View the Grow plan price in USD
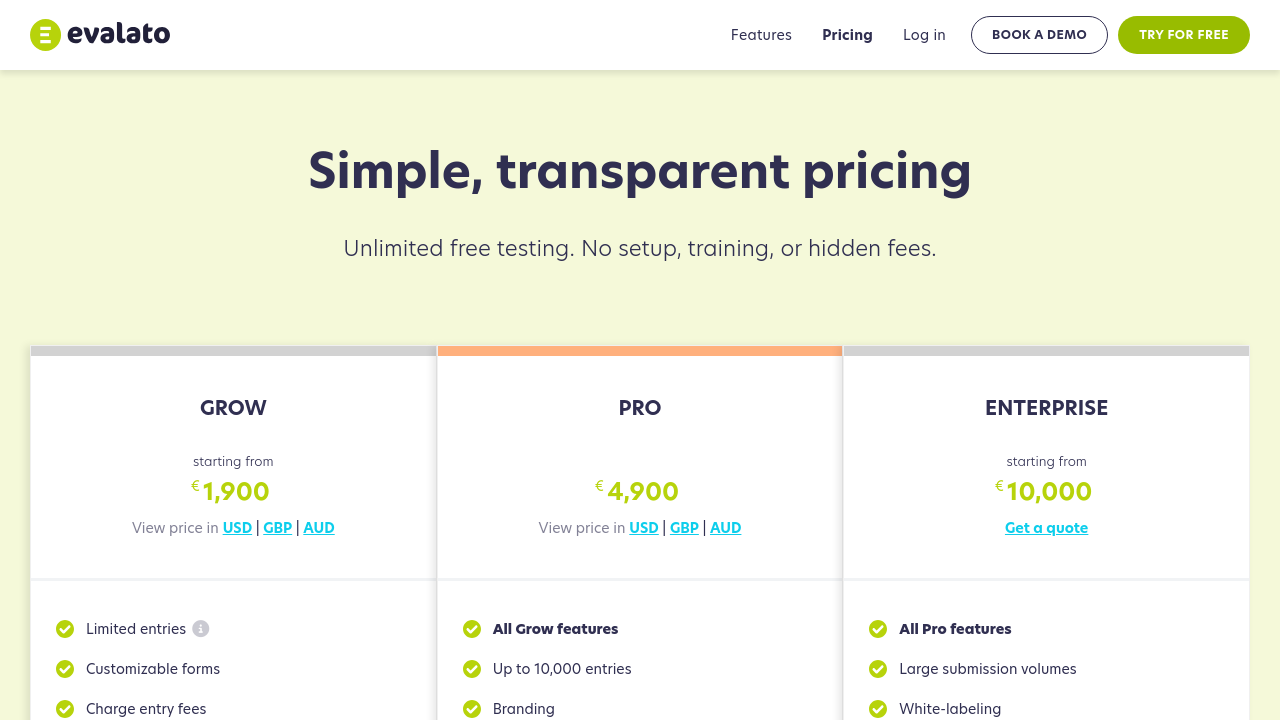The width and height of the screenshot is (1280, 720). point(237,528)
